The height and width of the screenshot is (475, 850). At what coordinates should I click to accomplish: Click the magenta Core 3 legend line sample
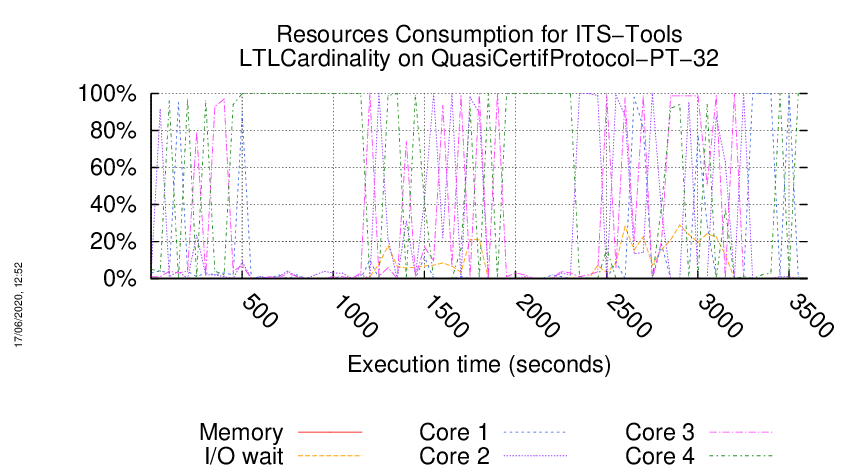click(741, 432)
